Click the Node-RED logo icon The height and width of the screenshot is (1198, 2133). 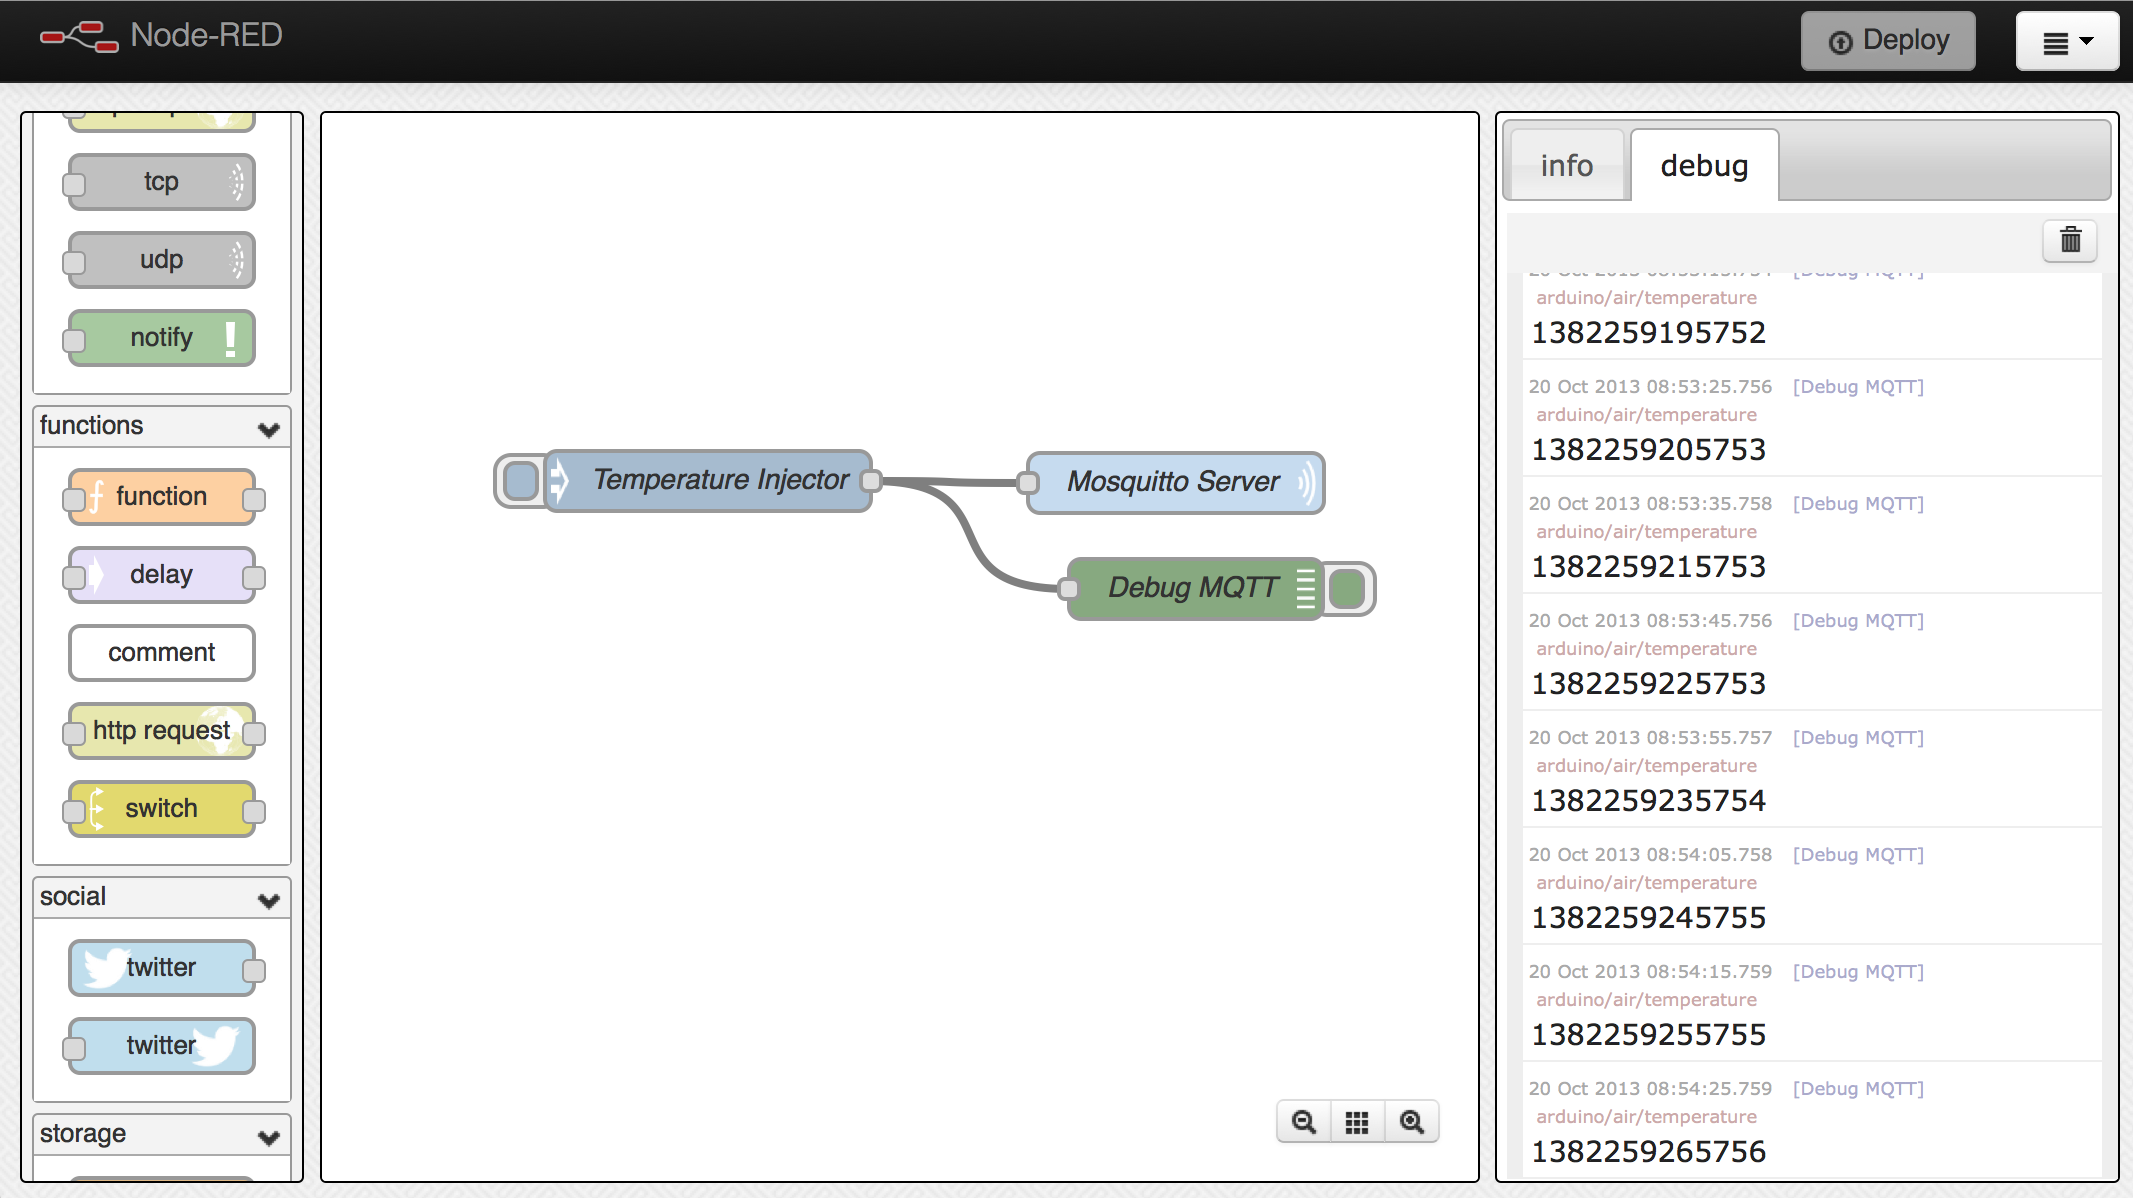coord(79,37)
